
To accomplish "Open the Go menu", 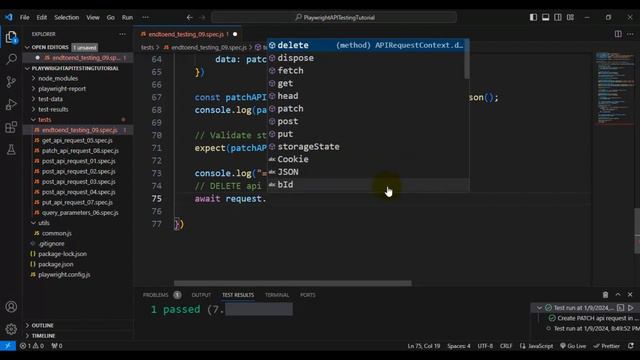I will tap(111, 18).
